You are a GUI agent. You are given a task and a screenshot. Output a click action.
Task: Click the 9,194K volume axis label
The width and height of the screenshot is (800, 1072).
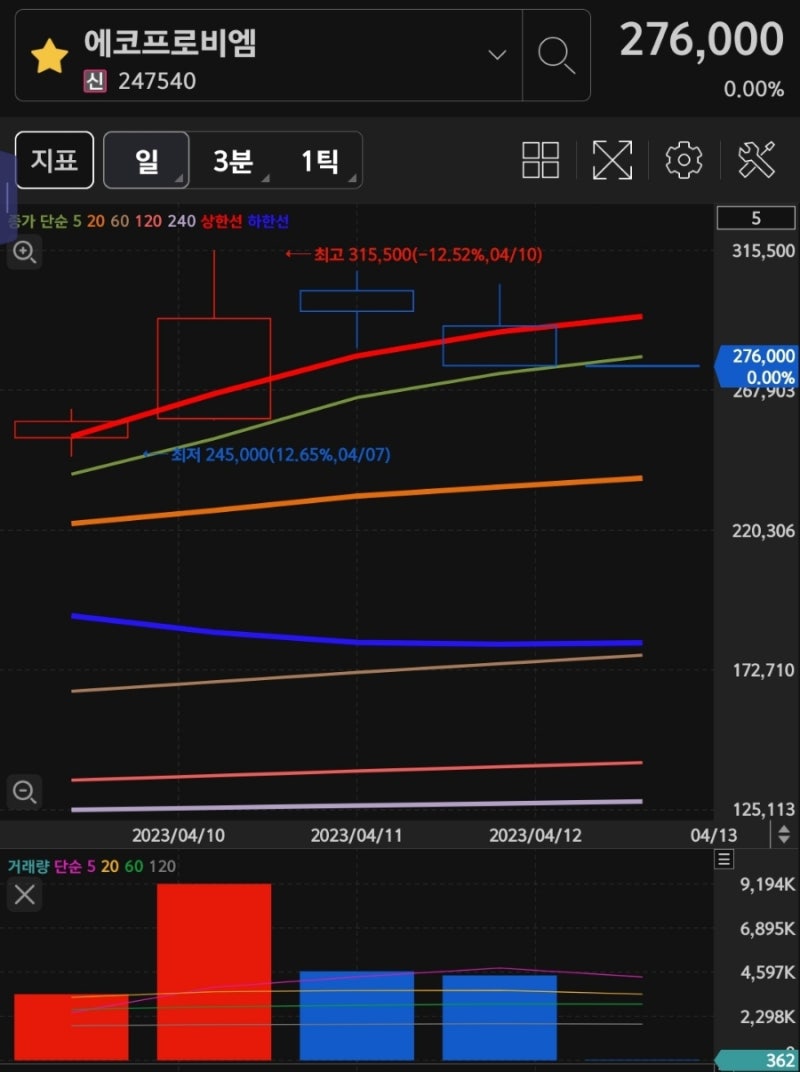tap(769, 884)
